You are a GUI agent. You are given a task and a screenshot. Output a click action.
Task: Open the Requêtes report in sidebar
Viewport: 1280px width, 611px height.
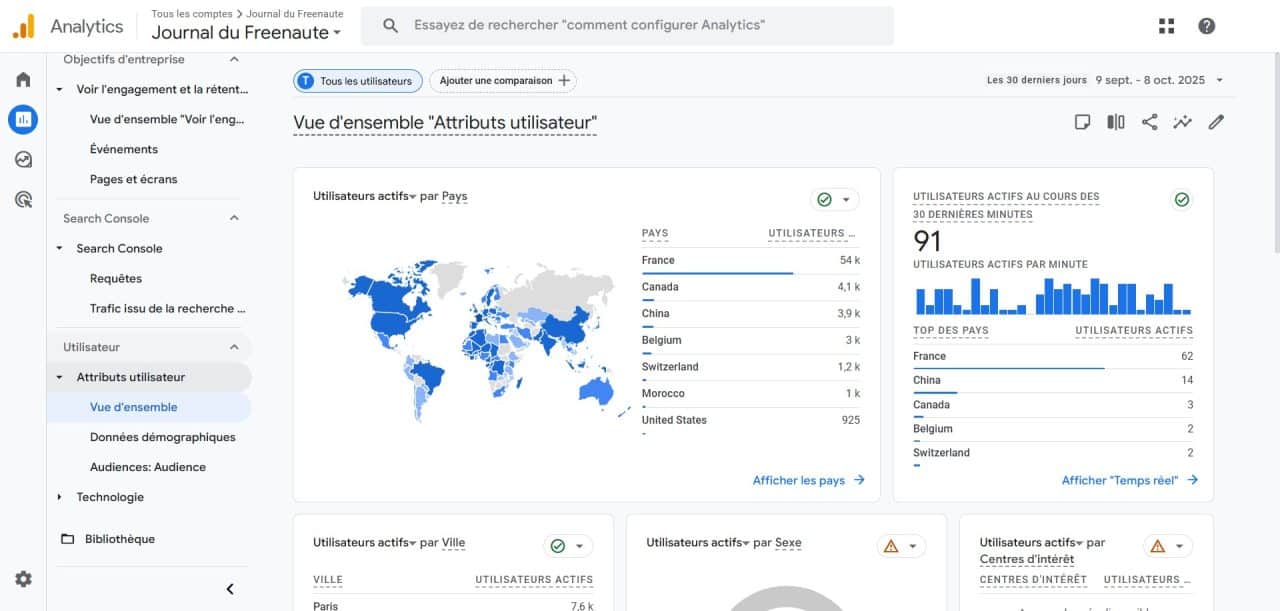point(116,278)
